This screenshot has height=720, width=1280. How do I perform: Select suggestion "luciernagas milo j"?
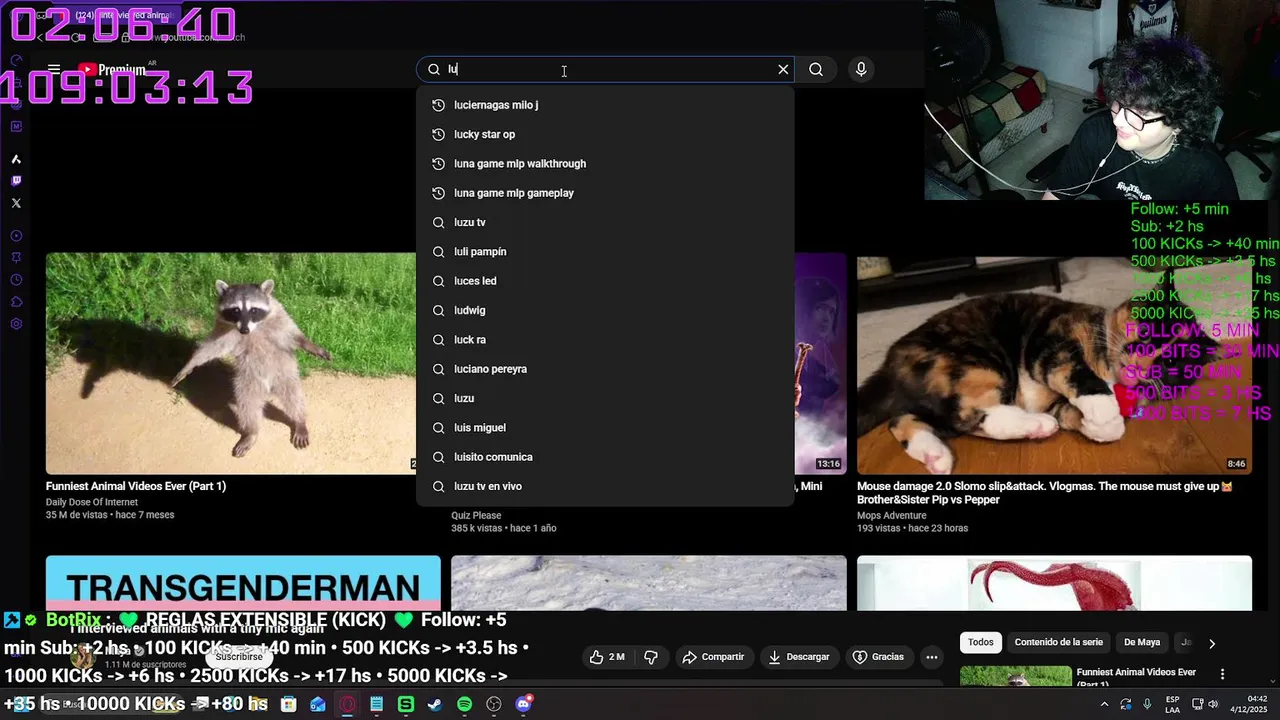(x=605, y=105)
